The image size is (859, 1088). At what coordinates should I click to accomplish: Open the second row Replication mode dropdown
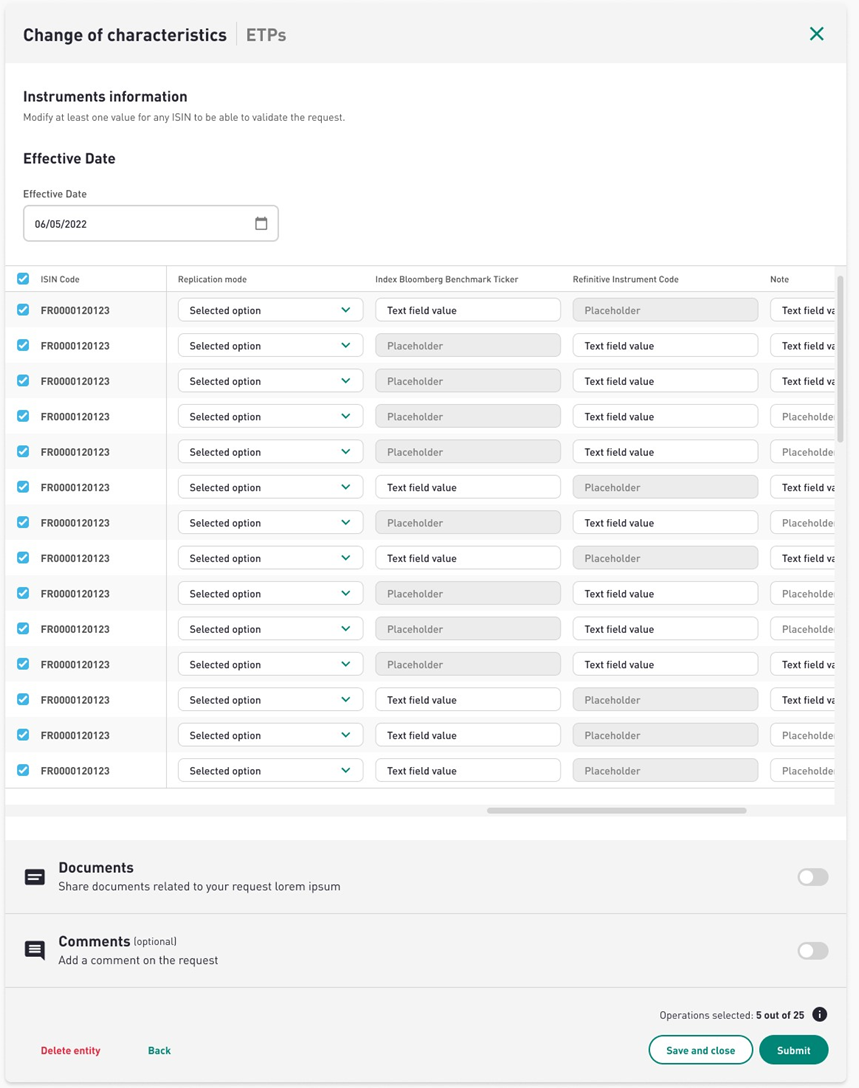[270, 346]
